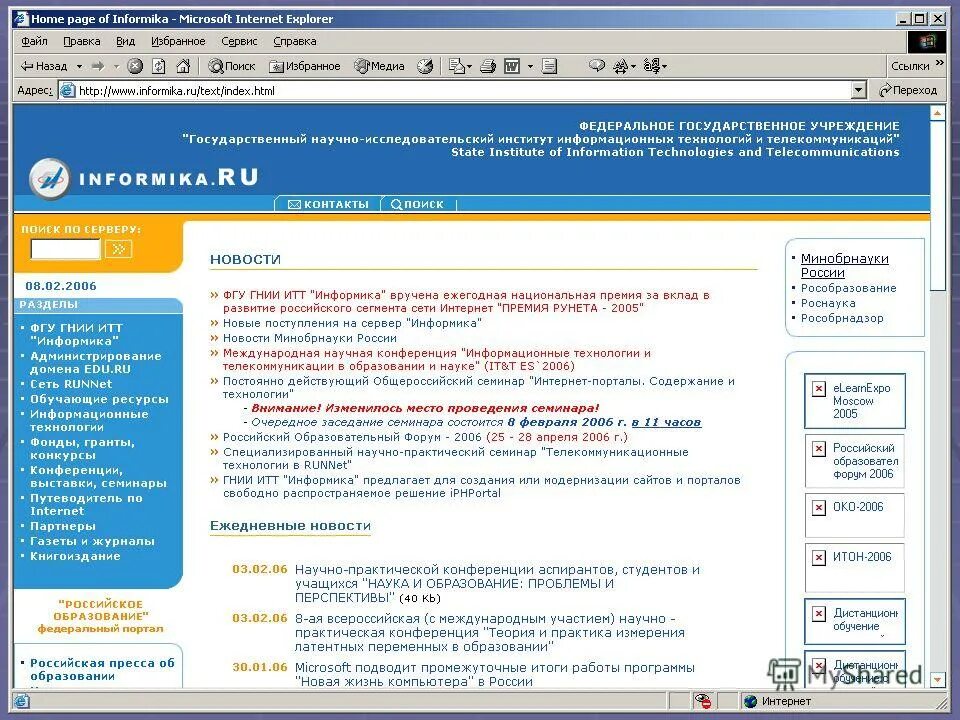The height and width of the screenshot is (720, 960).
Task: Click the eLearnExpo Moscow 2005 banner
Action: pyautogui.click(x=855, y=401)
